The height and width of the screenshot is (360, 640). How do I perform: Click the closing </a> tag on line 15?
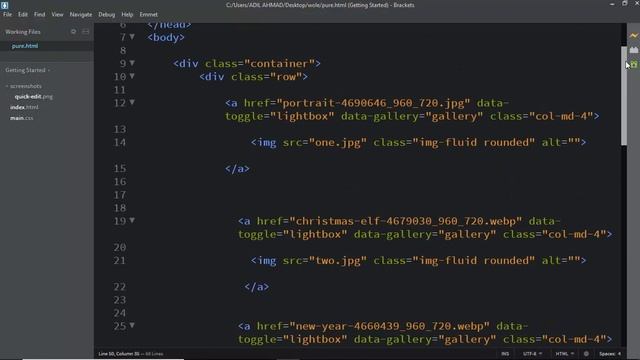pyautogui.click(x=237, y=169)
